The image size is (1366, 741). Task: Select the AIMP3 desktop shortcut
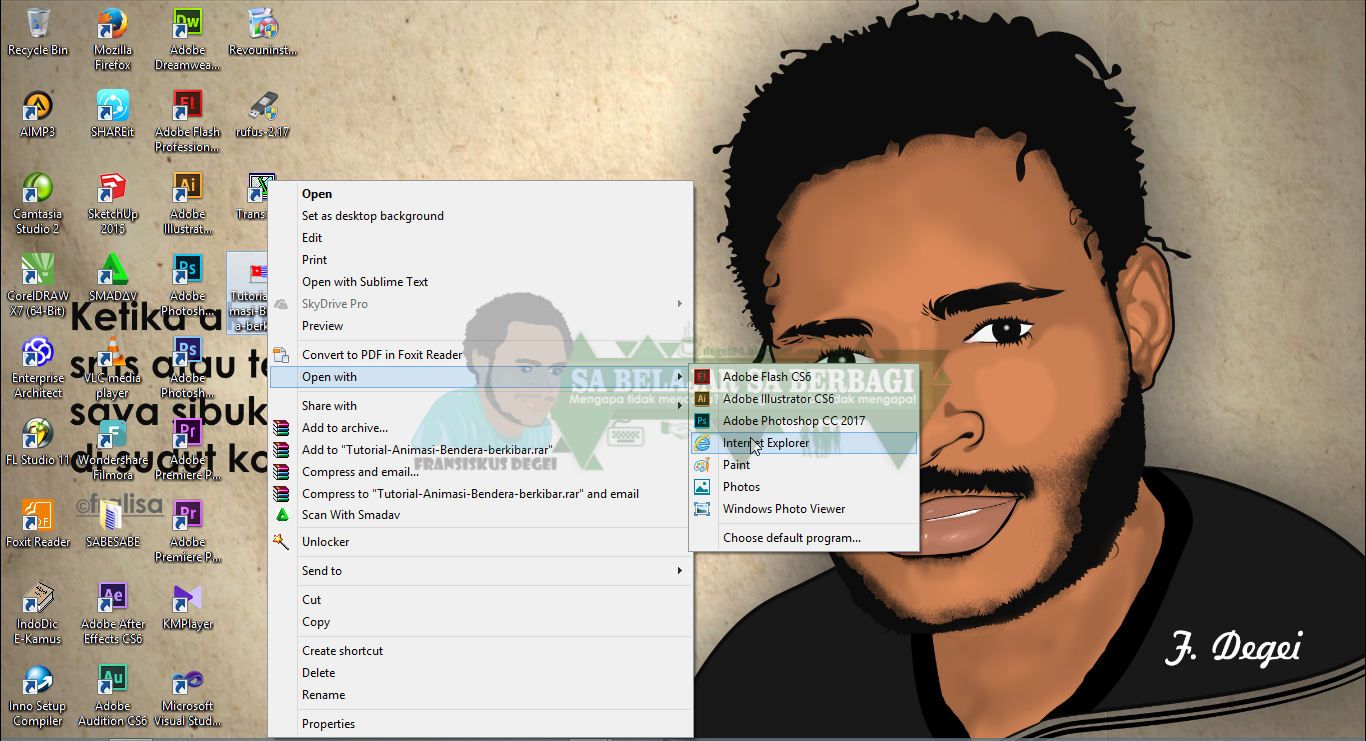coord(38,114)
